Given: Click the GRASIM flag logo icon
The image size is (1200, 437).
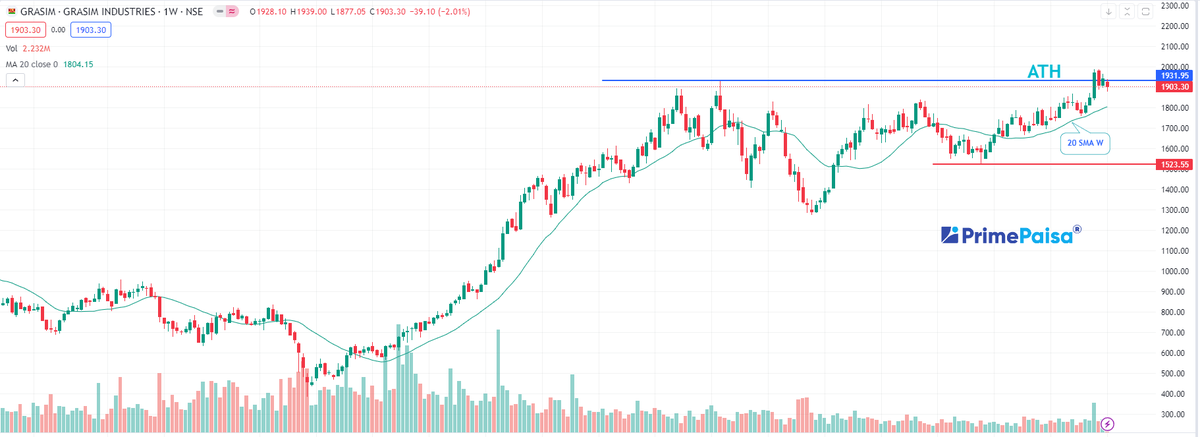Looking at the screenshot, I should 10,11.
